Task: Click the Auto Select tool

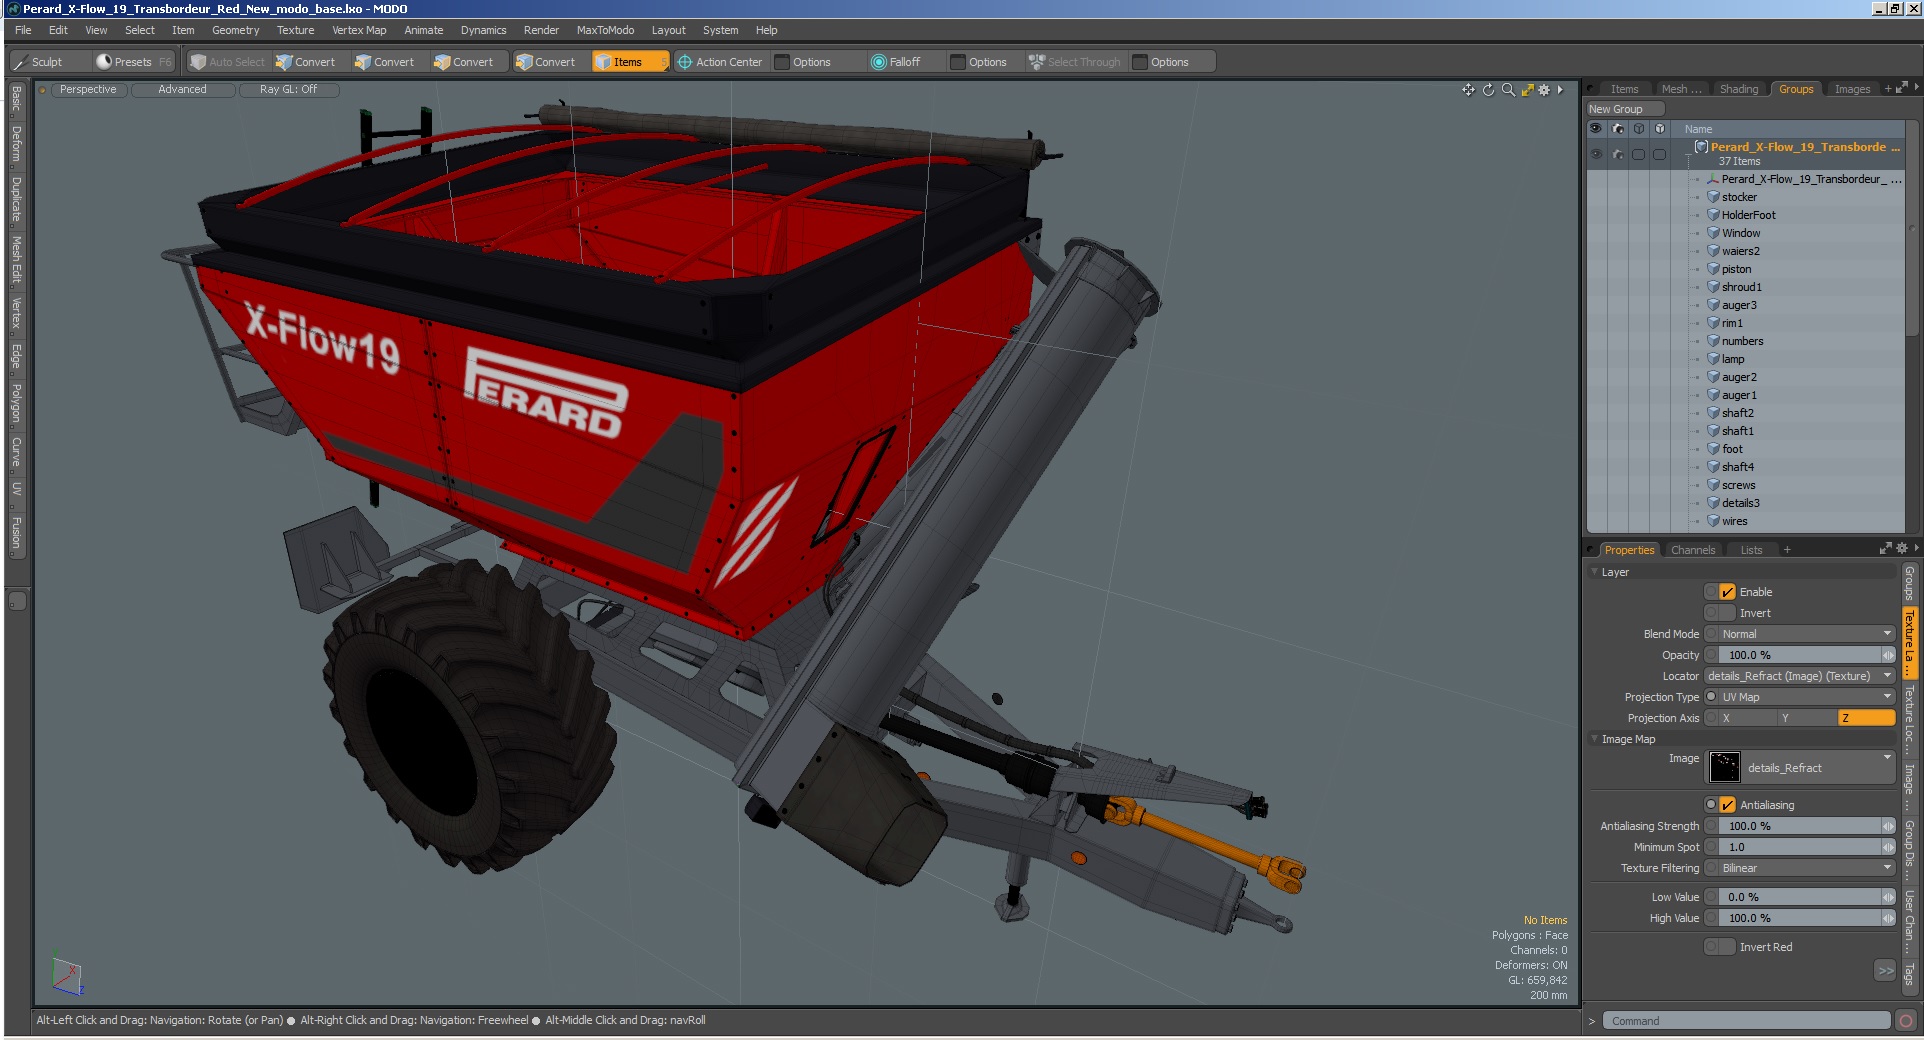Action: [x=227, y=62]
